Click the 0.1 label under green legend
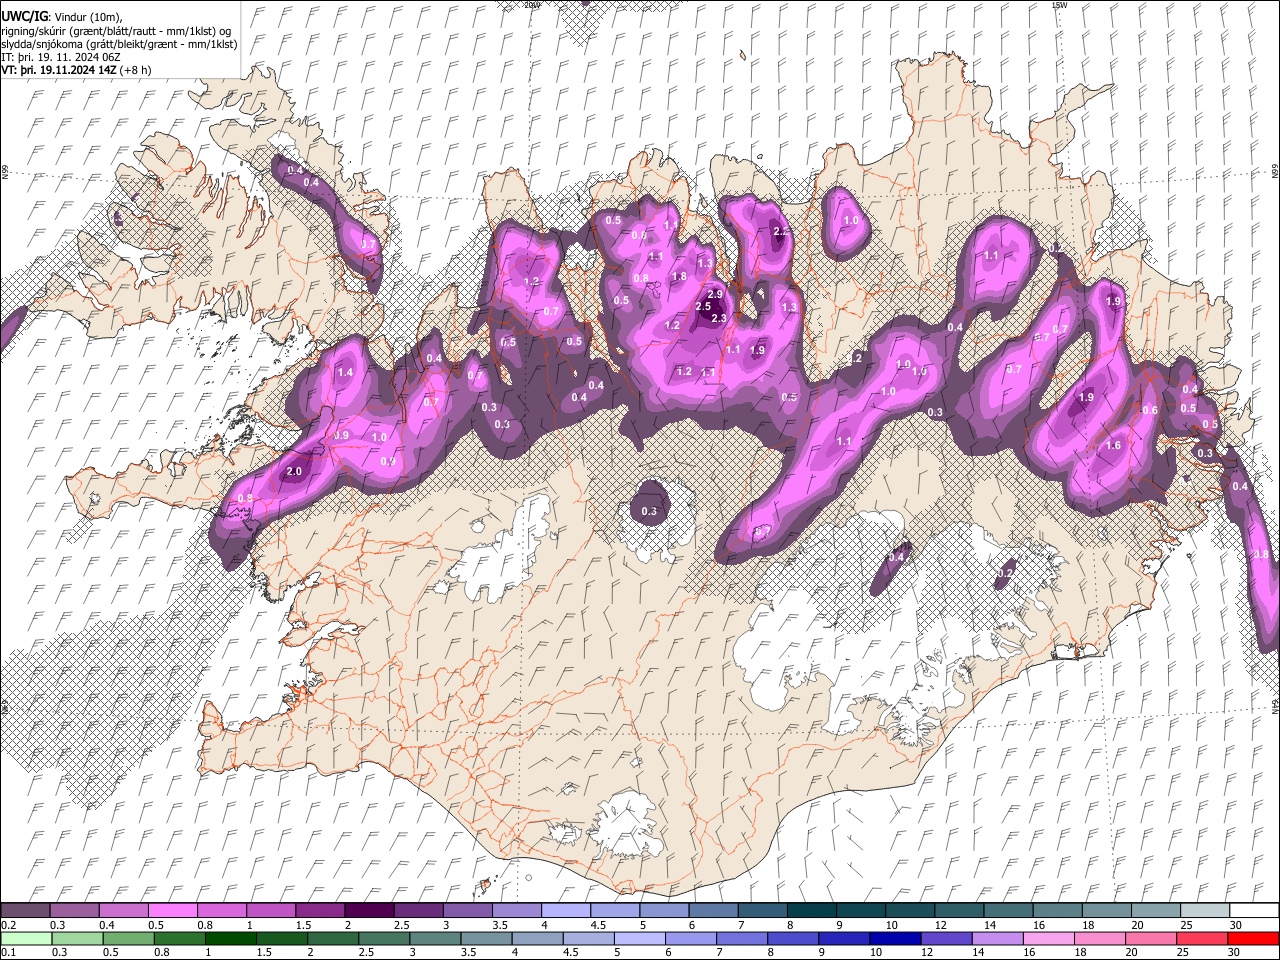This screenshot has width=1280, height=960. point(8,953)
